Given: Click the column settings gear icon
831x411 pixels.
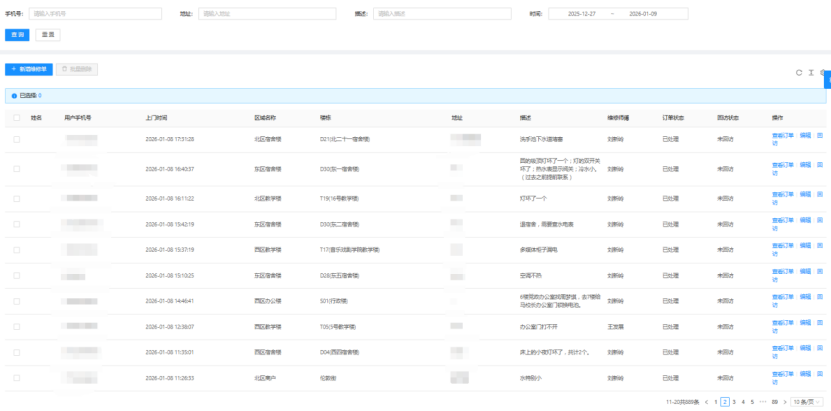Looking at the screenshot, I should coord(823,72).
